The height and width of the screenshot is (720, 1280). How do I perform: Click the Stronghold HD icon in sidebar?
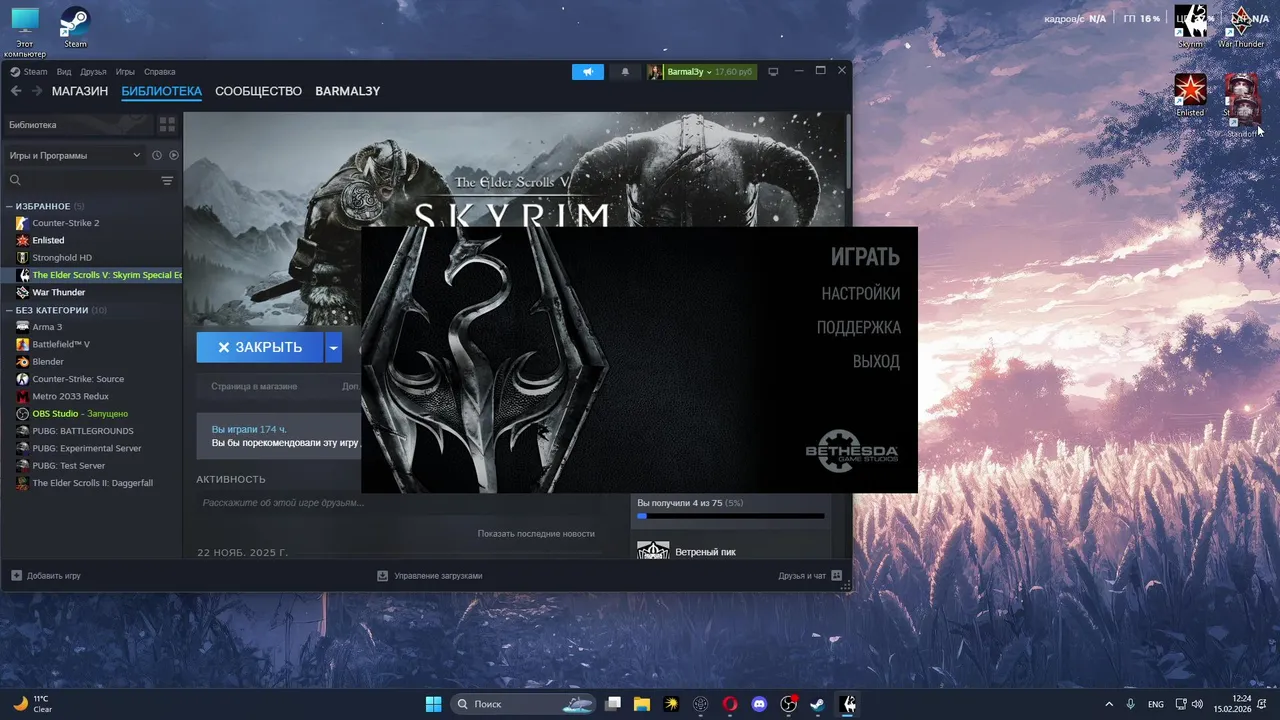[22, 258]
